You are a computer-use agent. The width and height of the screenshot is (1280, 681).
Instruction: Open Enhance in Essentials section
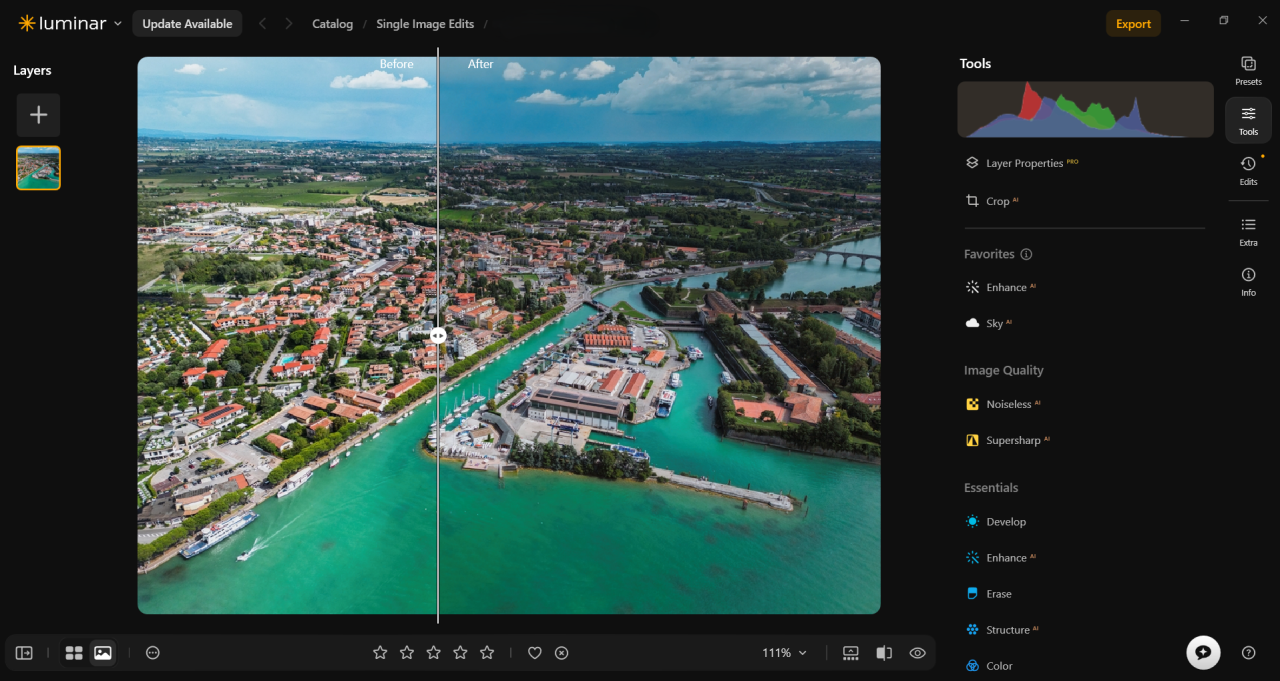[1000, 558]
